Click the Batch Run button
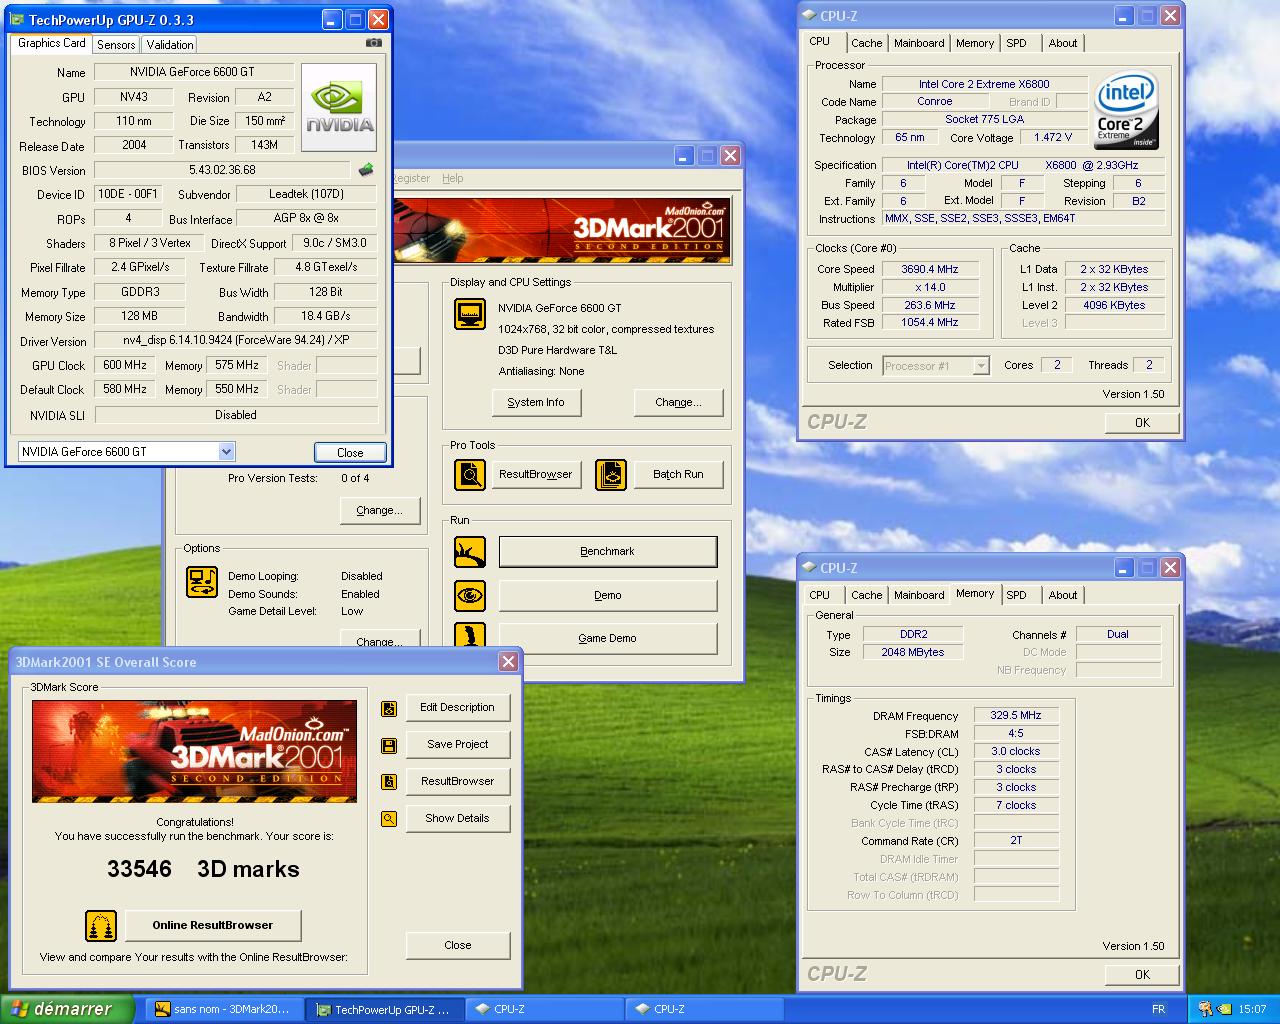This screenshot has height=1024, width=1280. [x=678, y=475]
